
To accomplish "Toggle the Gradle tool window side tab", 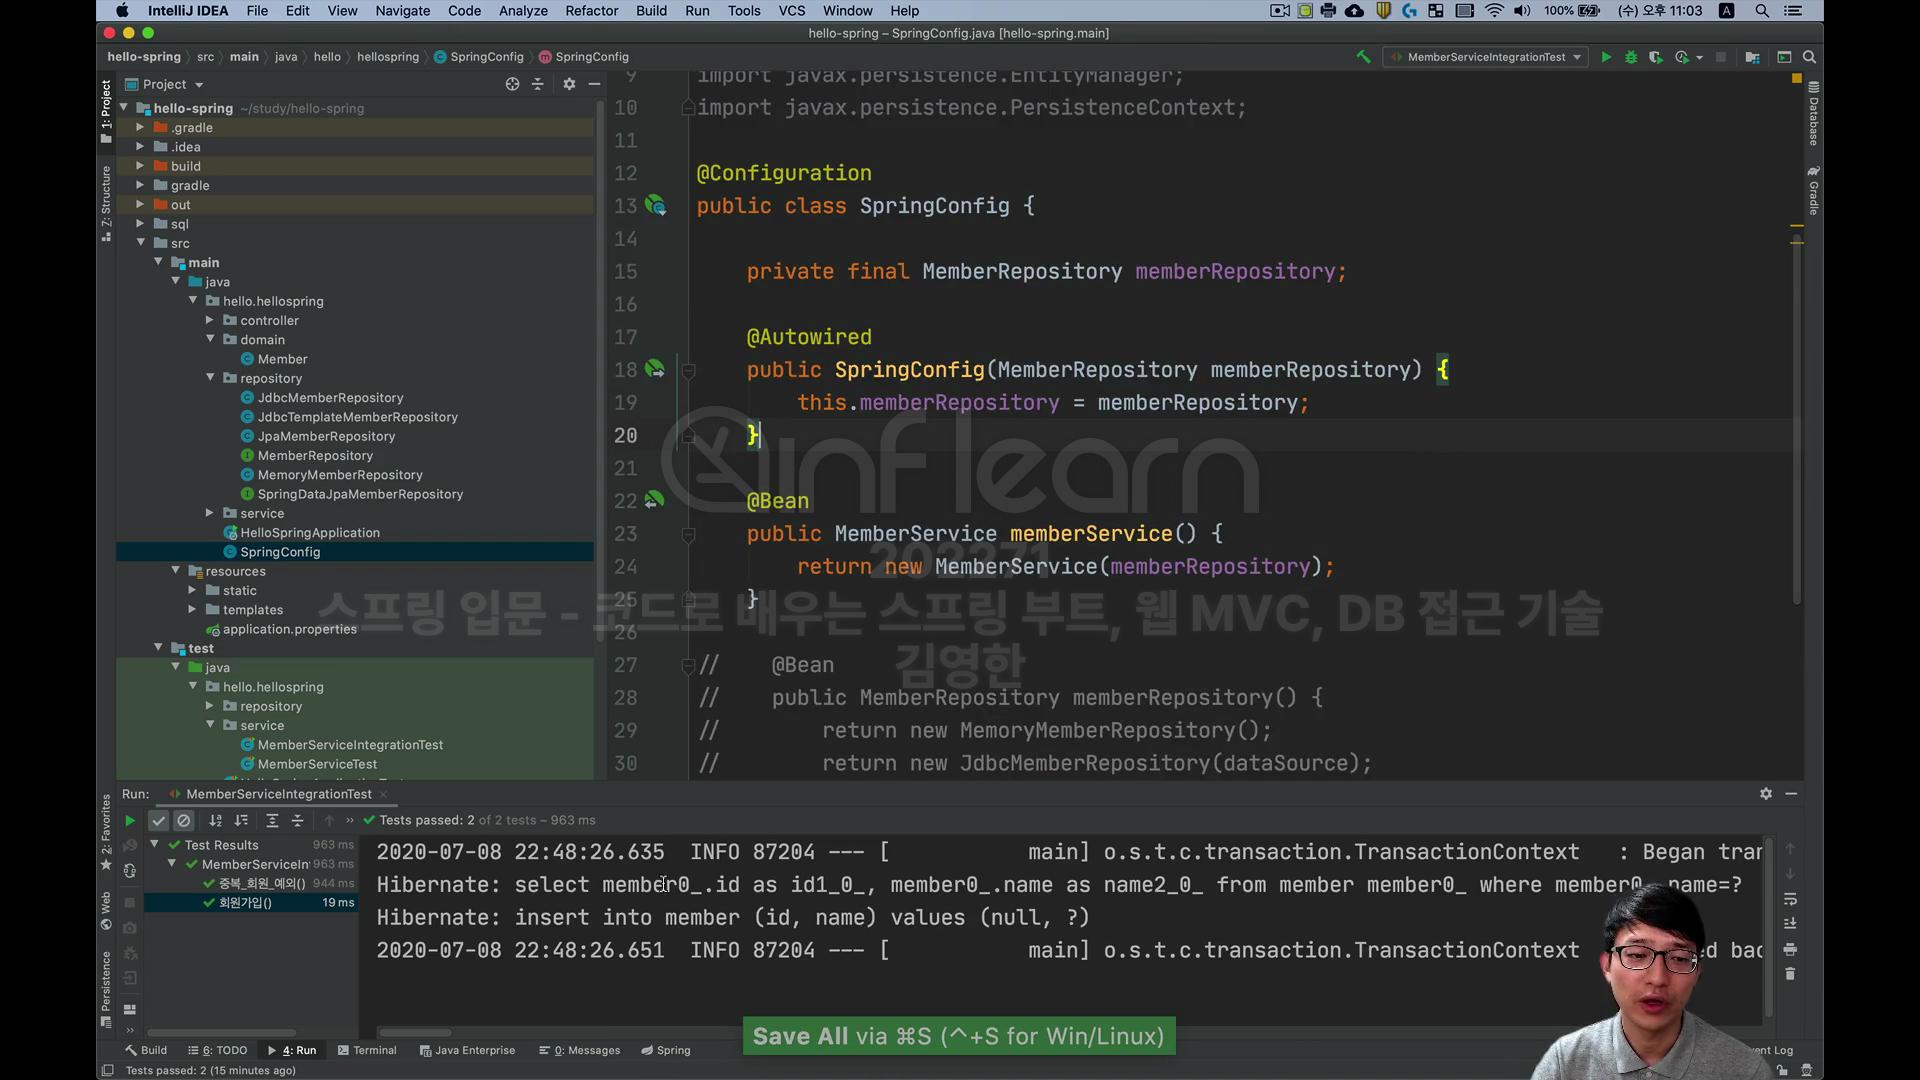I will tap(1813, 190).
